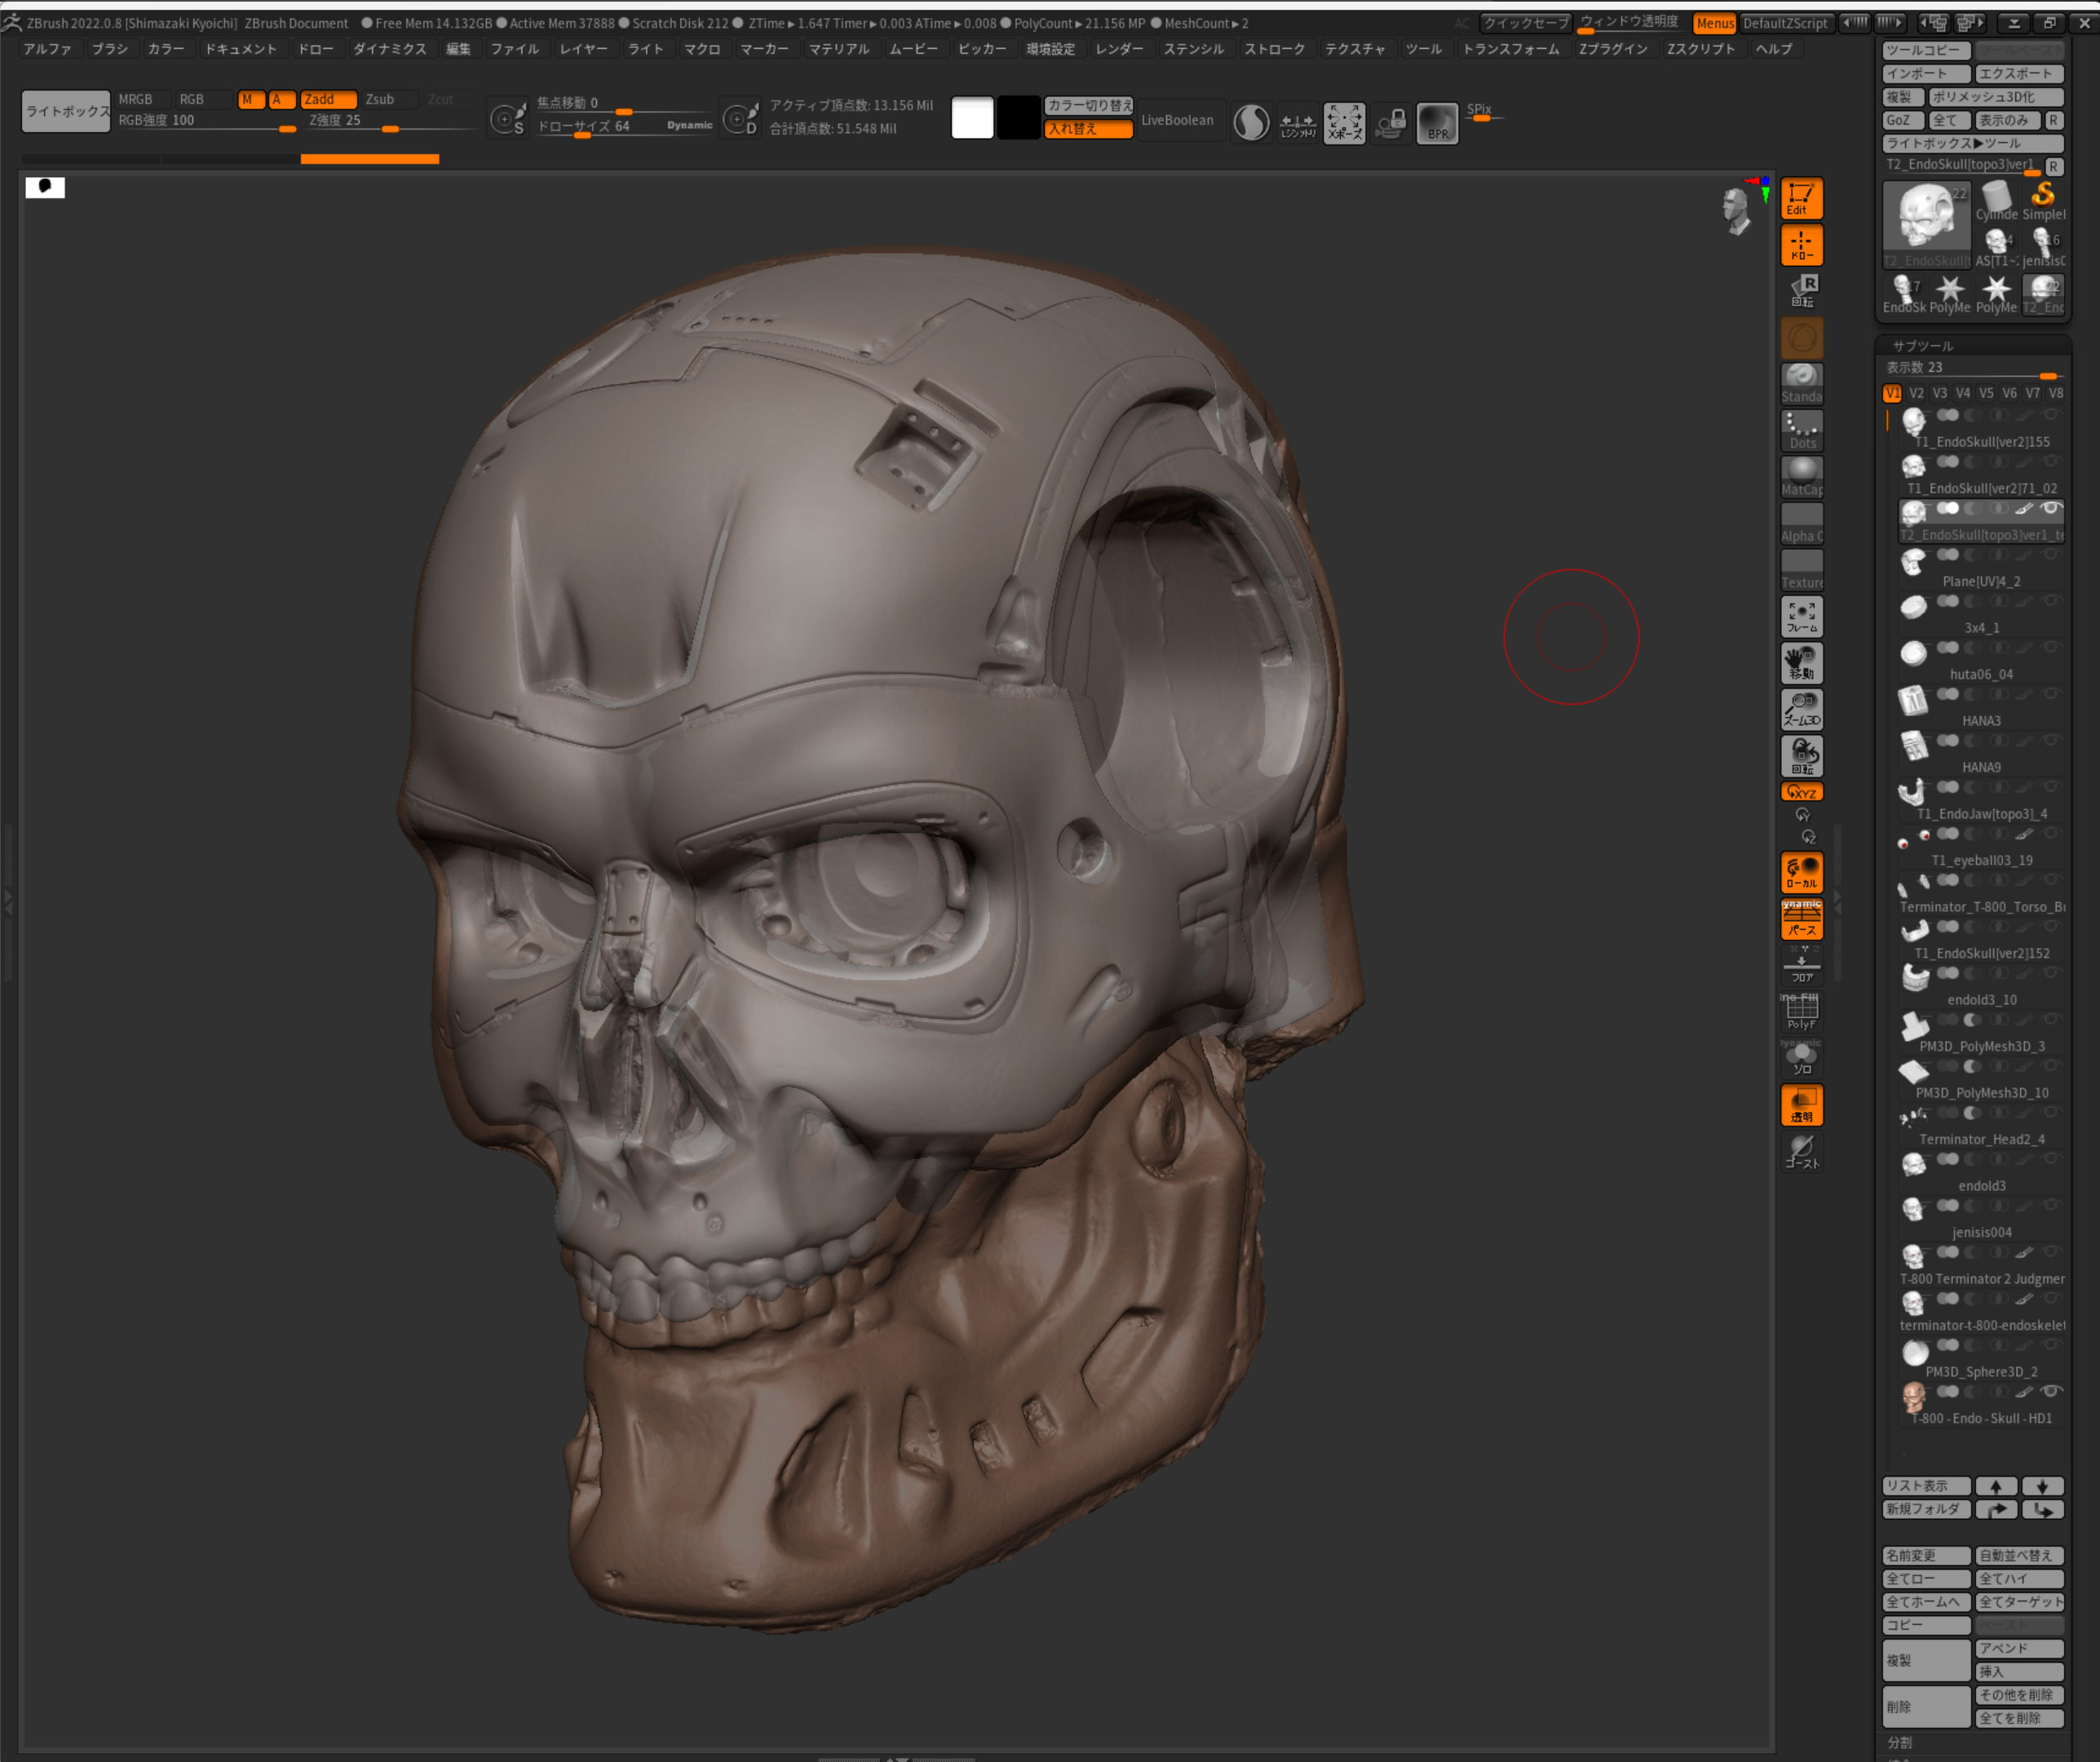Open the Dots stroke picker
The height and width of the screenshot is (1762, 2100).
point(1801,430)
